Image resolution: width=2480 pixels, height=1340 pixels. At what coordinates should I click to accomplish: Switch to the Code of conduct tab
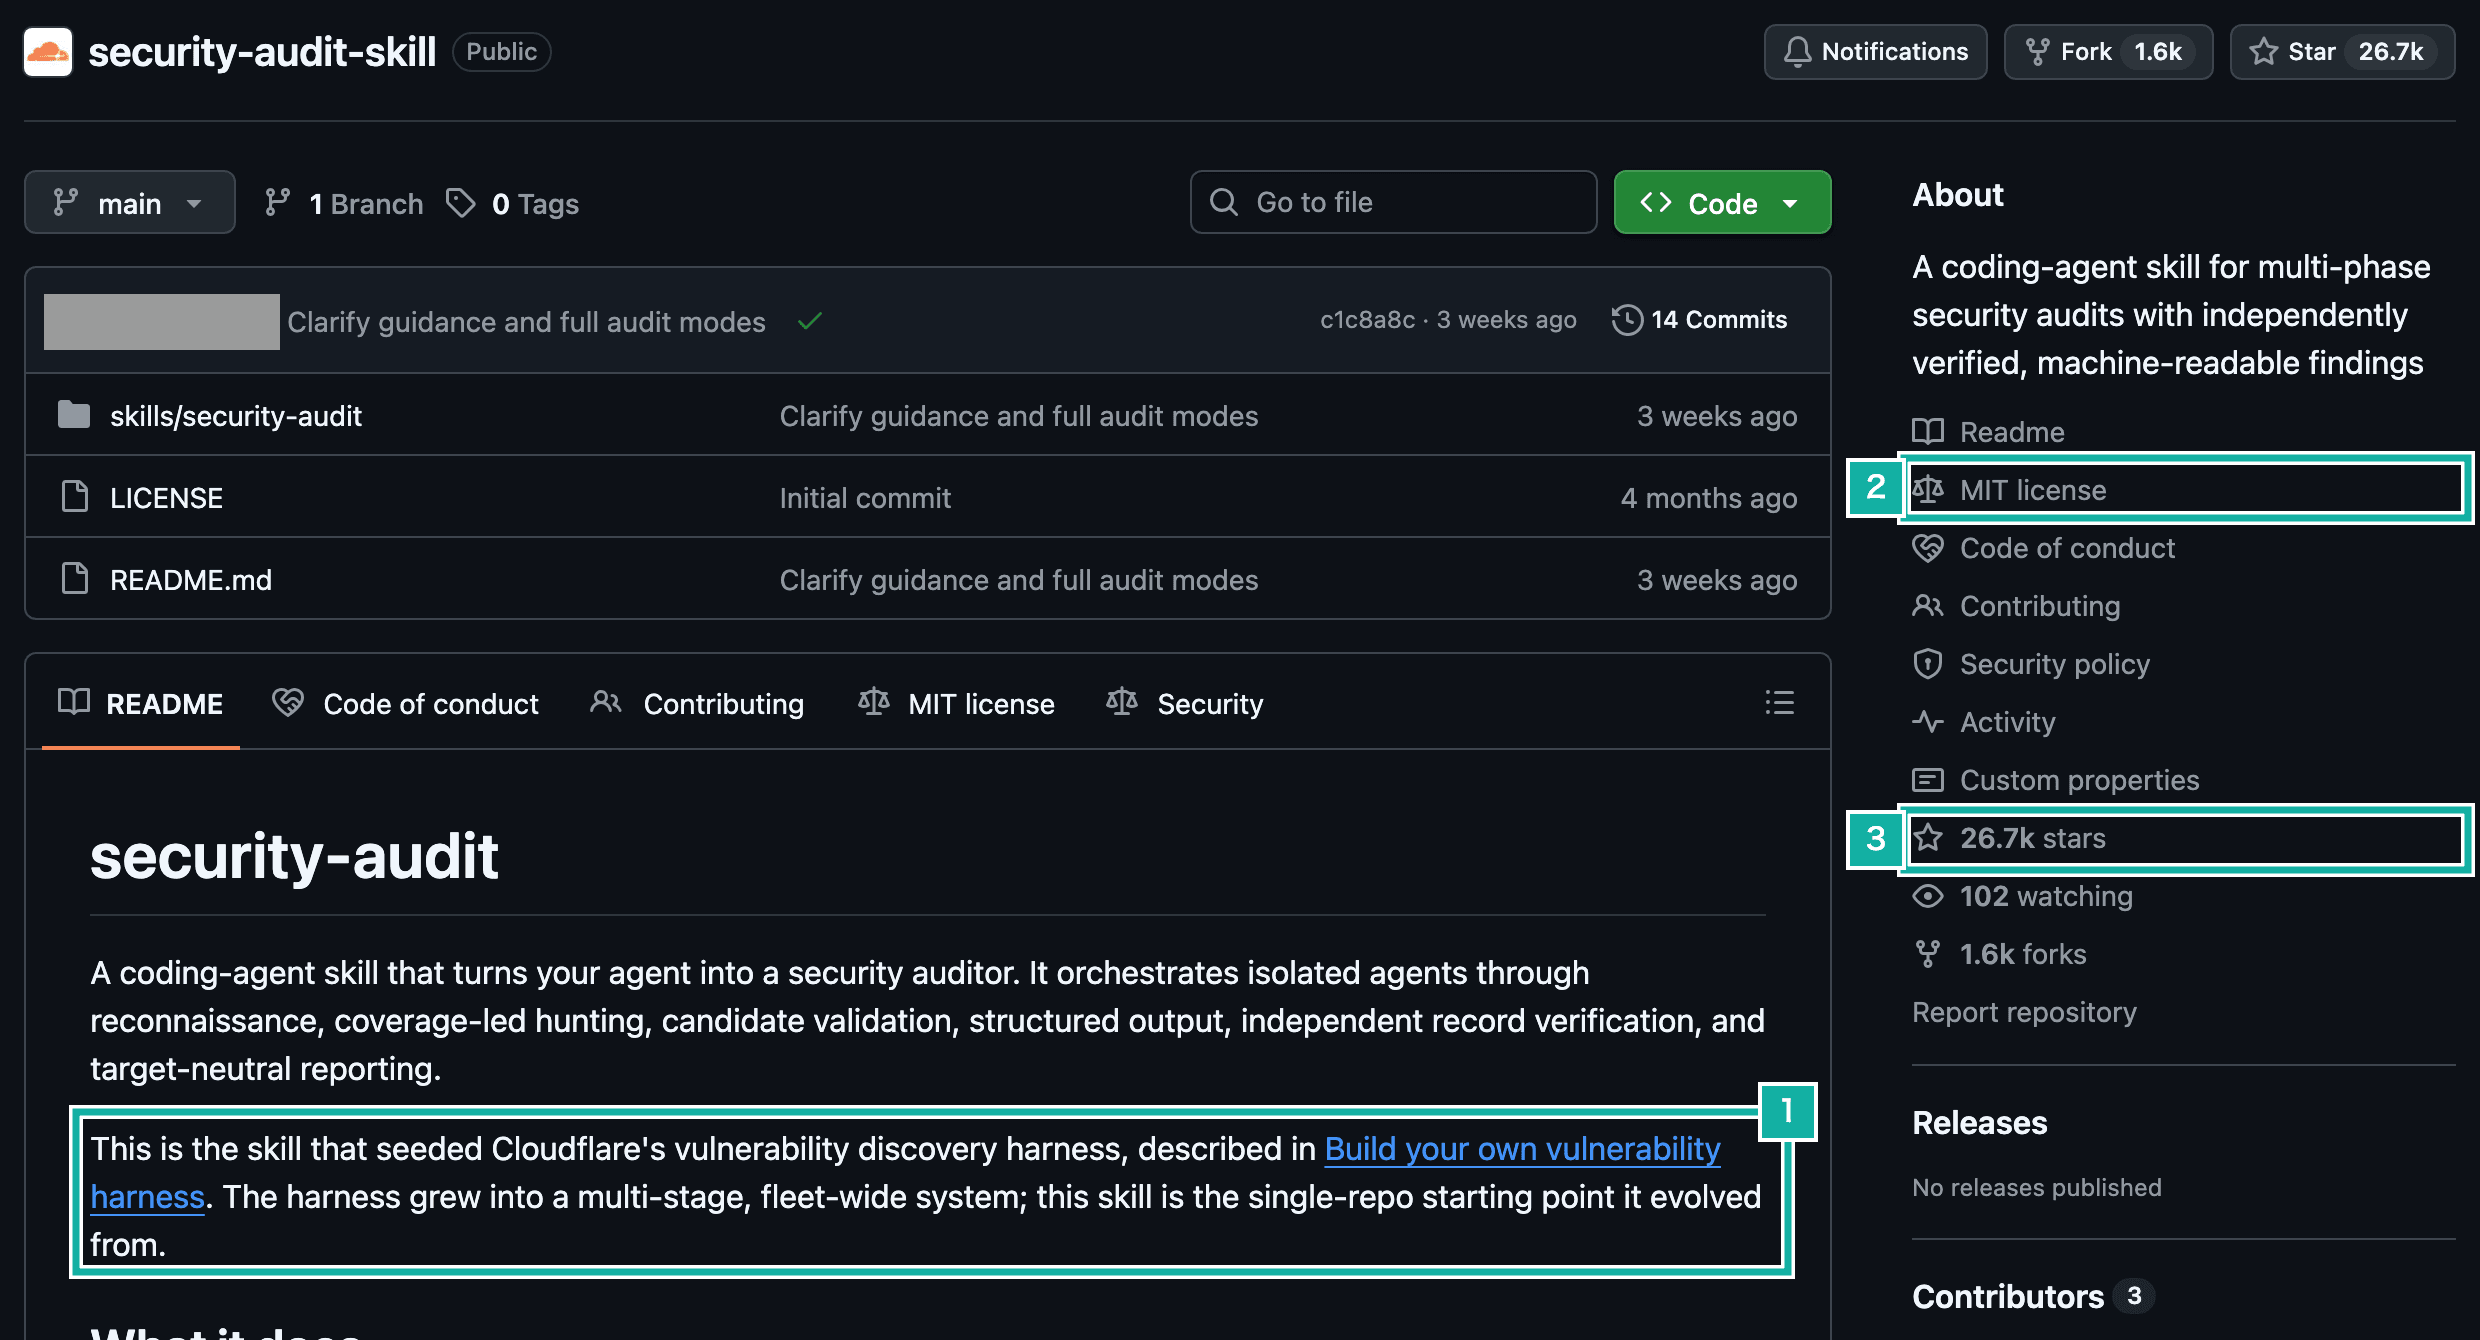point(405,704)
